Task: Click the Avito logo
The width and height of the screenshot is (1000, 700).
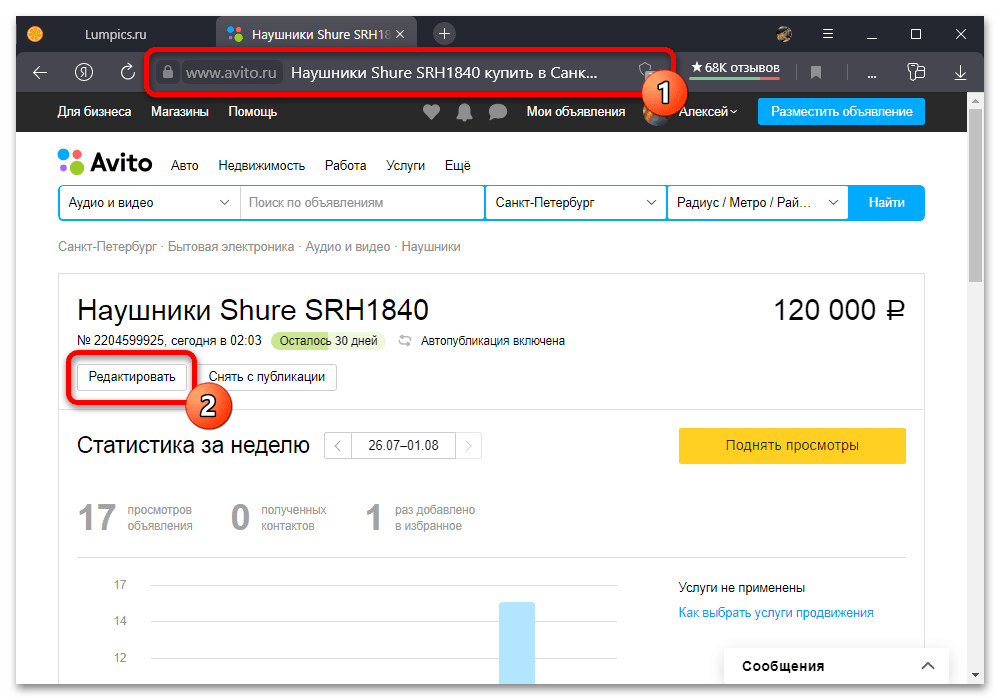Action: click(x=105, y=163)
